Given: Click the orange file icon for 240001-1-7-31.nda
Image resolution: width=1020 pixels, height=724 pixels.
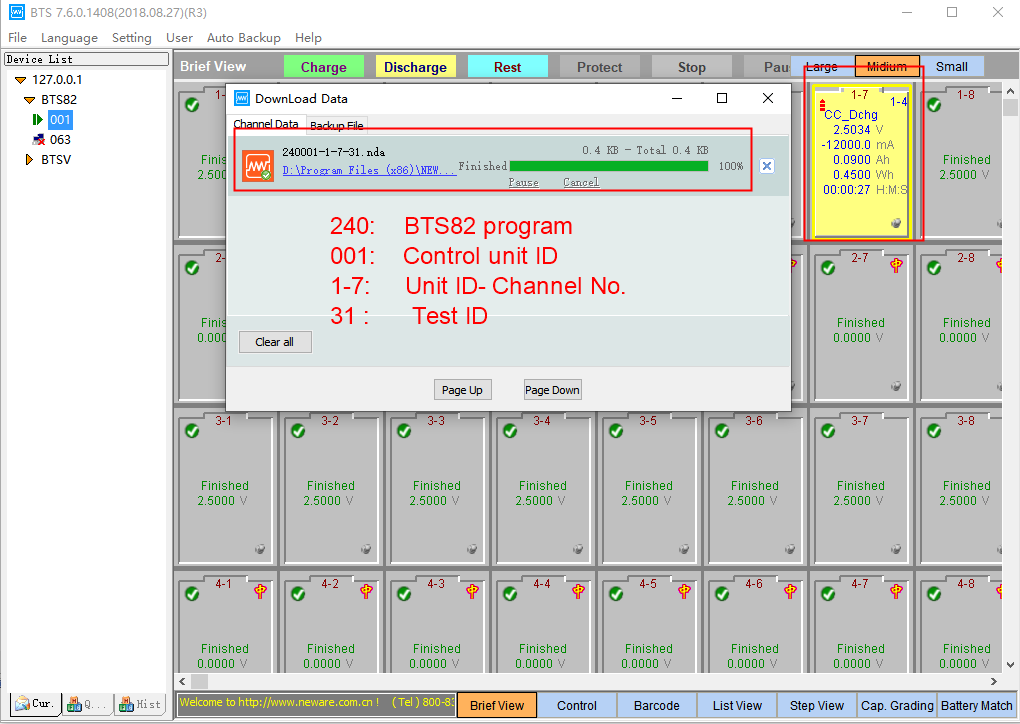Looking at the screenshot, I should pos(258,166).
